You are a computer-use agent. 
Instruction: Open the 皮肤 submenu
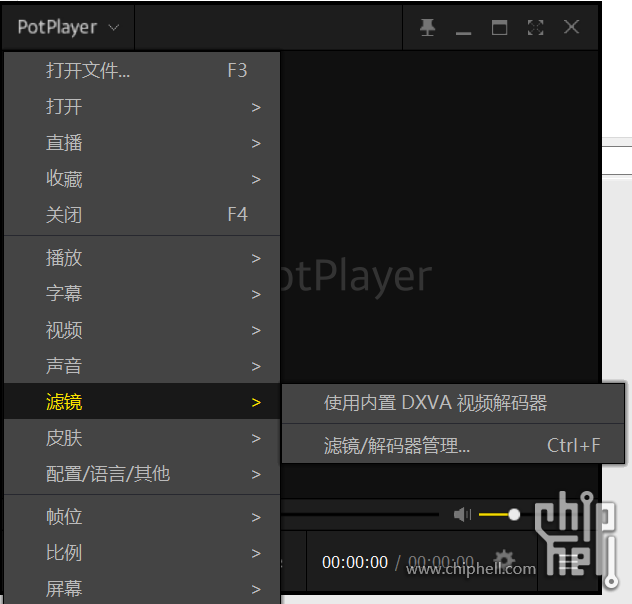(x=142, y=438)
